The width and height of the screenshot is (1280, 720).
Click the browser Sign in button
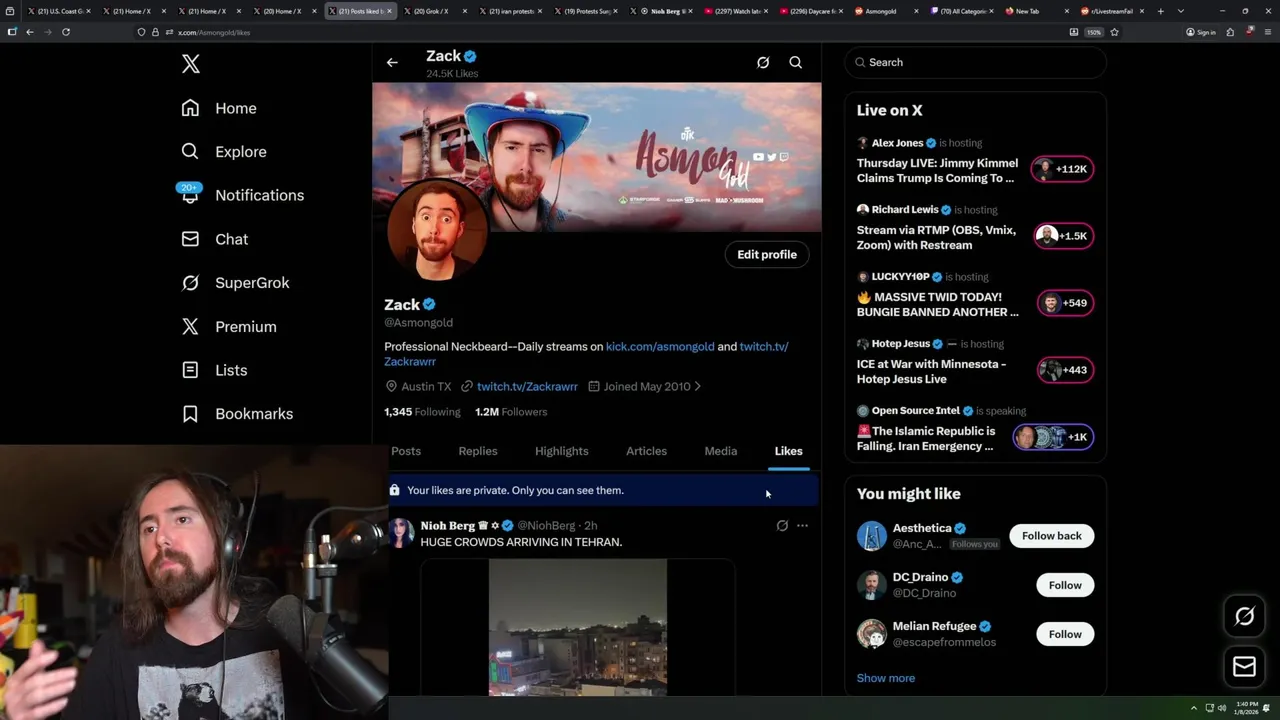pyautogui.click(x=1201, y=32)
